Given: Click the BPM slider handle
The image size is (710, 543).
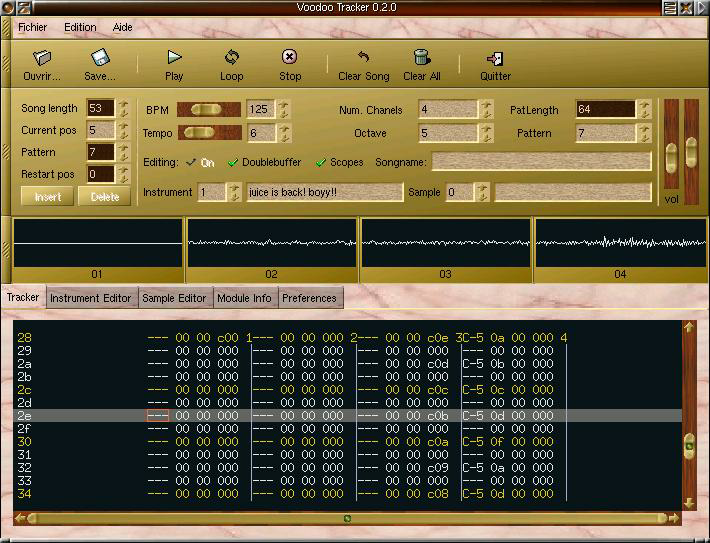Looking at the screenshot, I should pos(206,109).
